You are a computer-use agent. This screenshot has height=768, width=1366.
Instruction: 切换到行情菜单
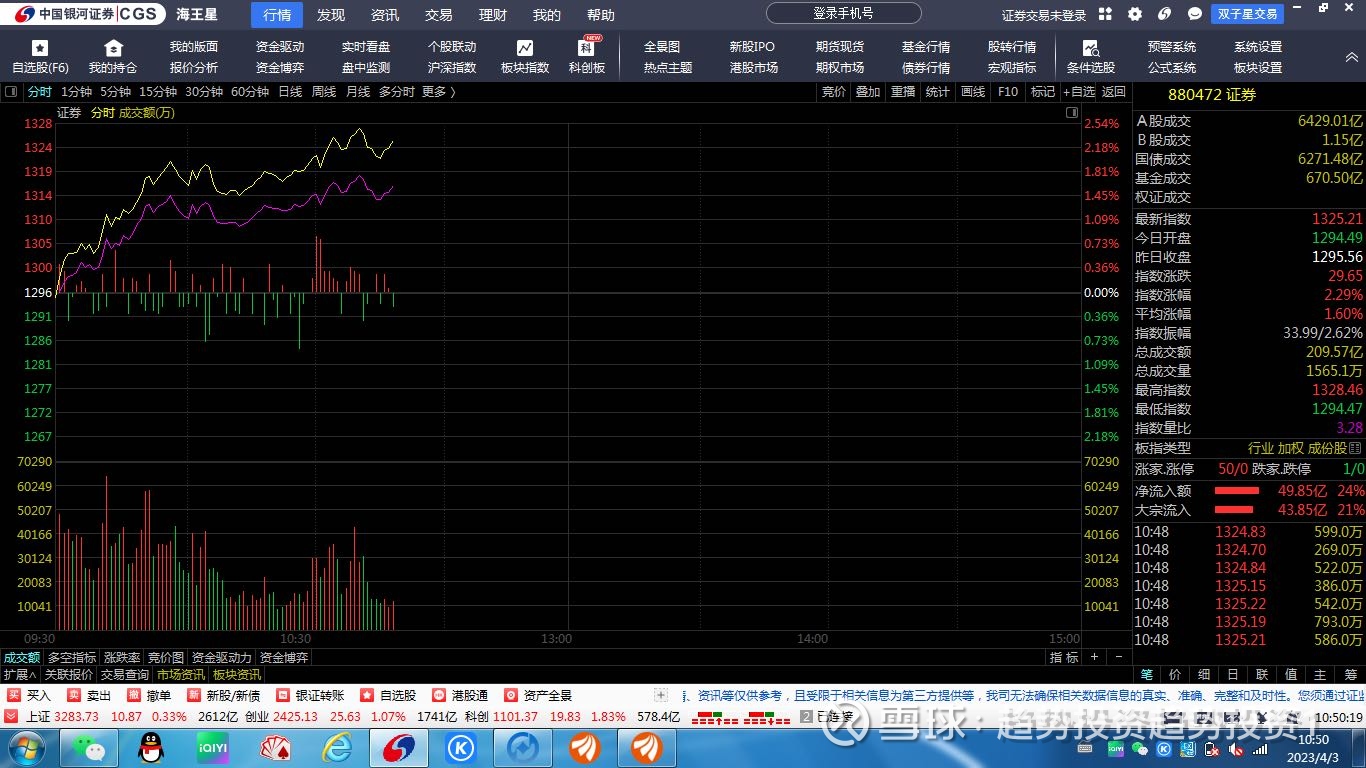276,14
